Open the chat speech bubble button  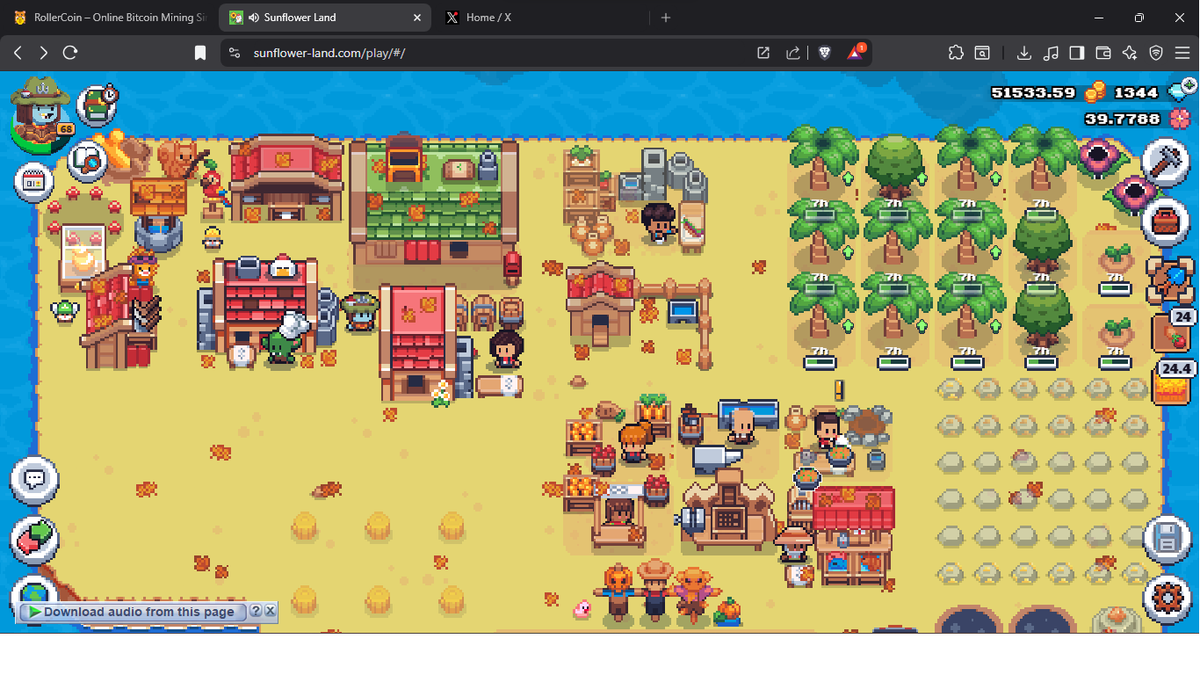coord(35,480)
